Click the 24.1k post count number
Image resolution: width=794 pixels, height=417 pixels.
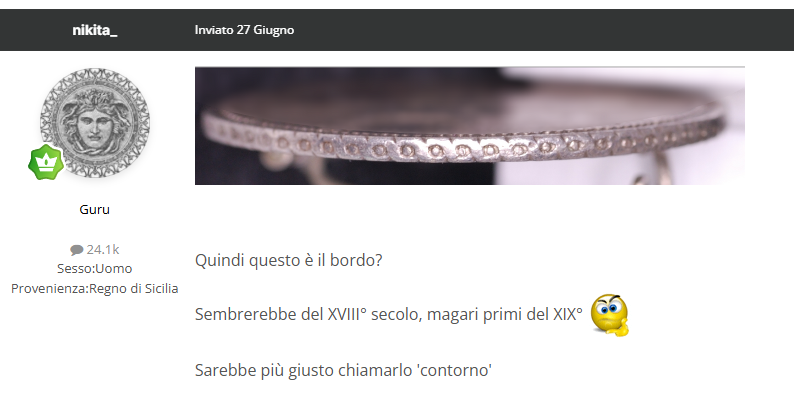[x=103, y=249]
